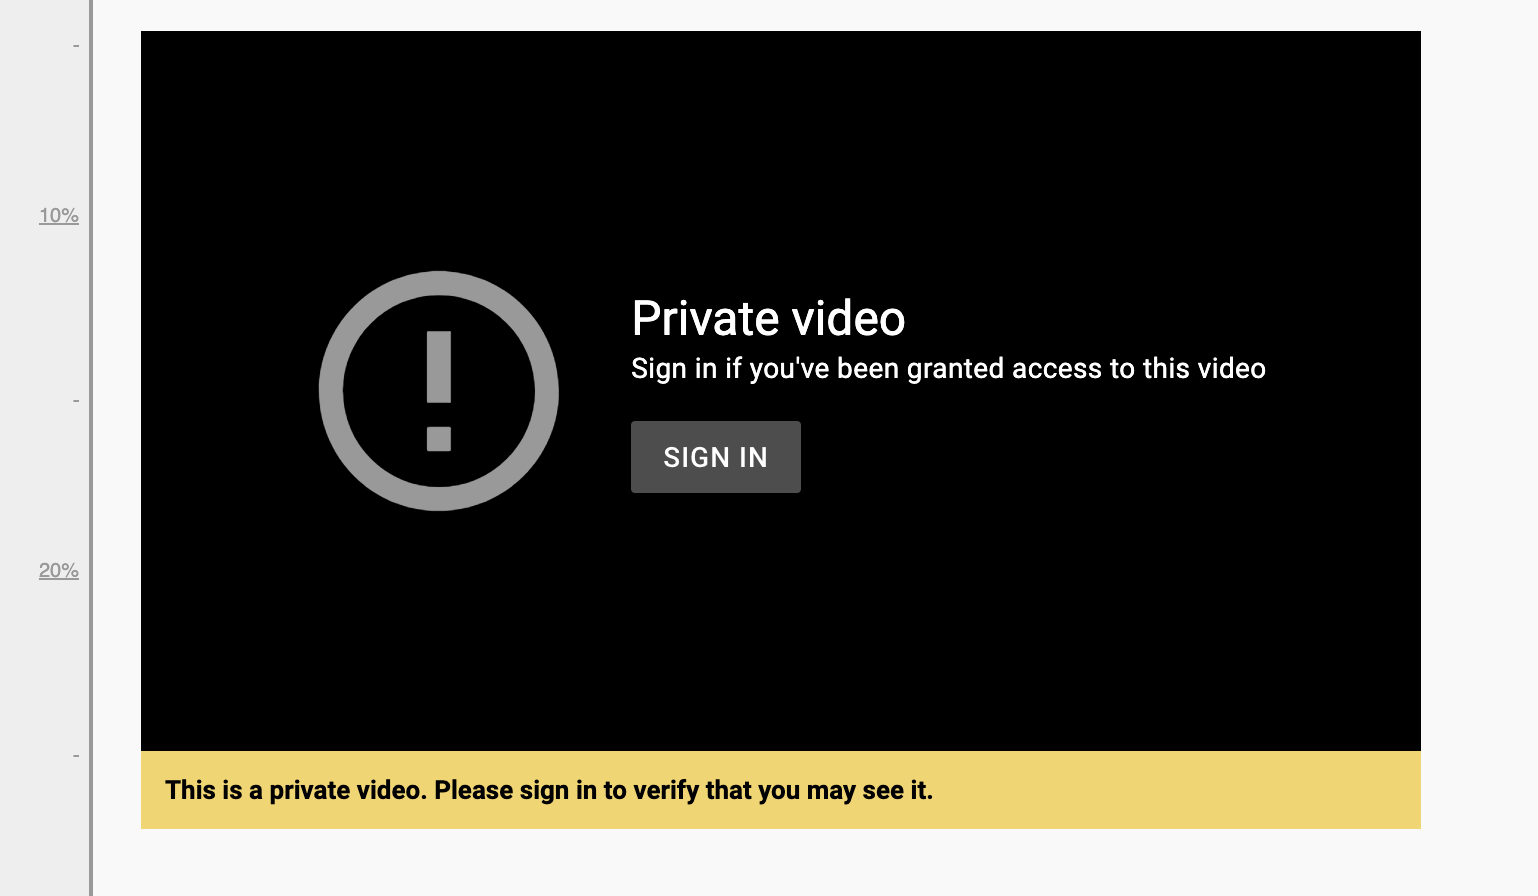Jump to the 20% progress marker

[59, 570]
